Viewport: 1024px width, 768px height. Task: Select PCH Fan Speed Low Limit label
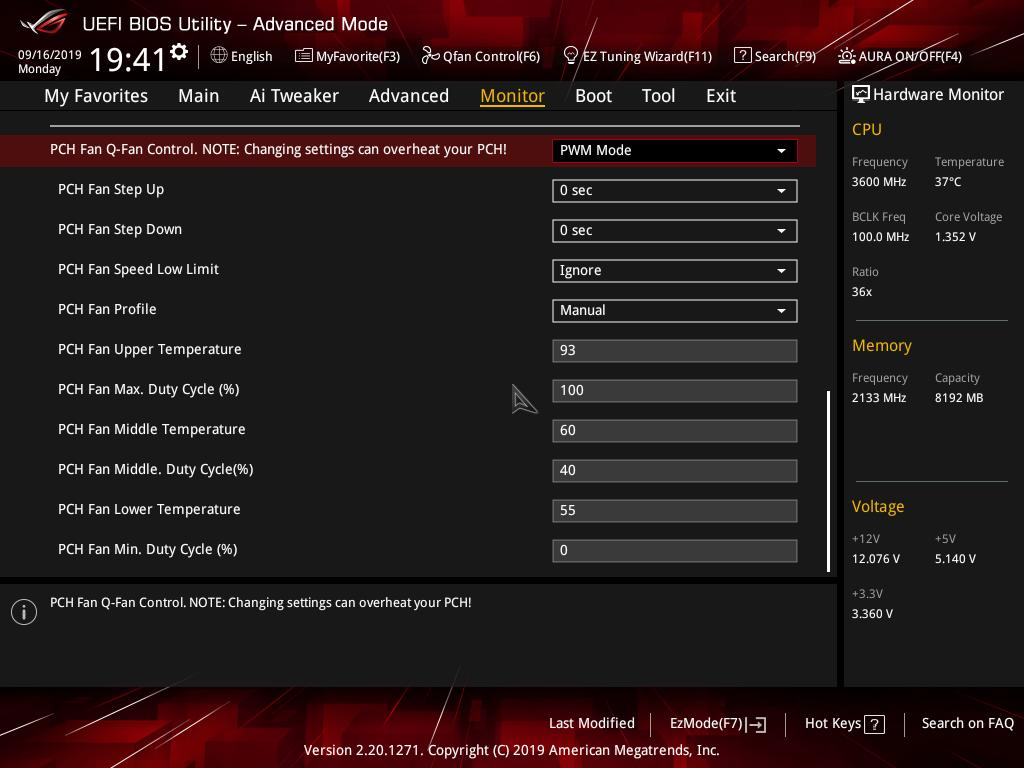pyautogui.click(x=138, y=269)
